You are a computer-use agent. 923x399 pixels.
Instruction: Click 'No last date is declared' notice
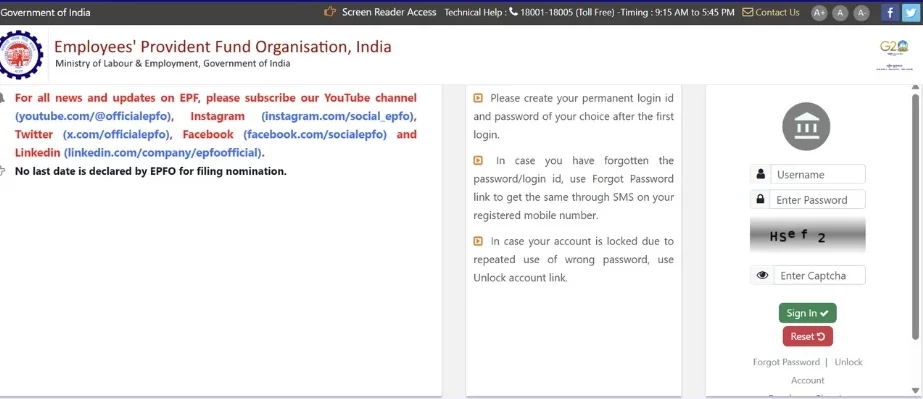pyautogui.click(x=151, y=172)
